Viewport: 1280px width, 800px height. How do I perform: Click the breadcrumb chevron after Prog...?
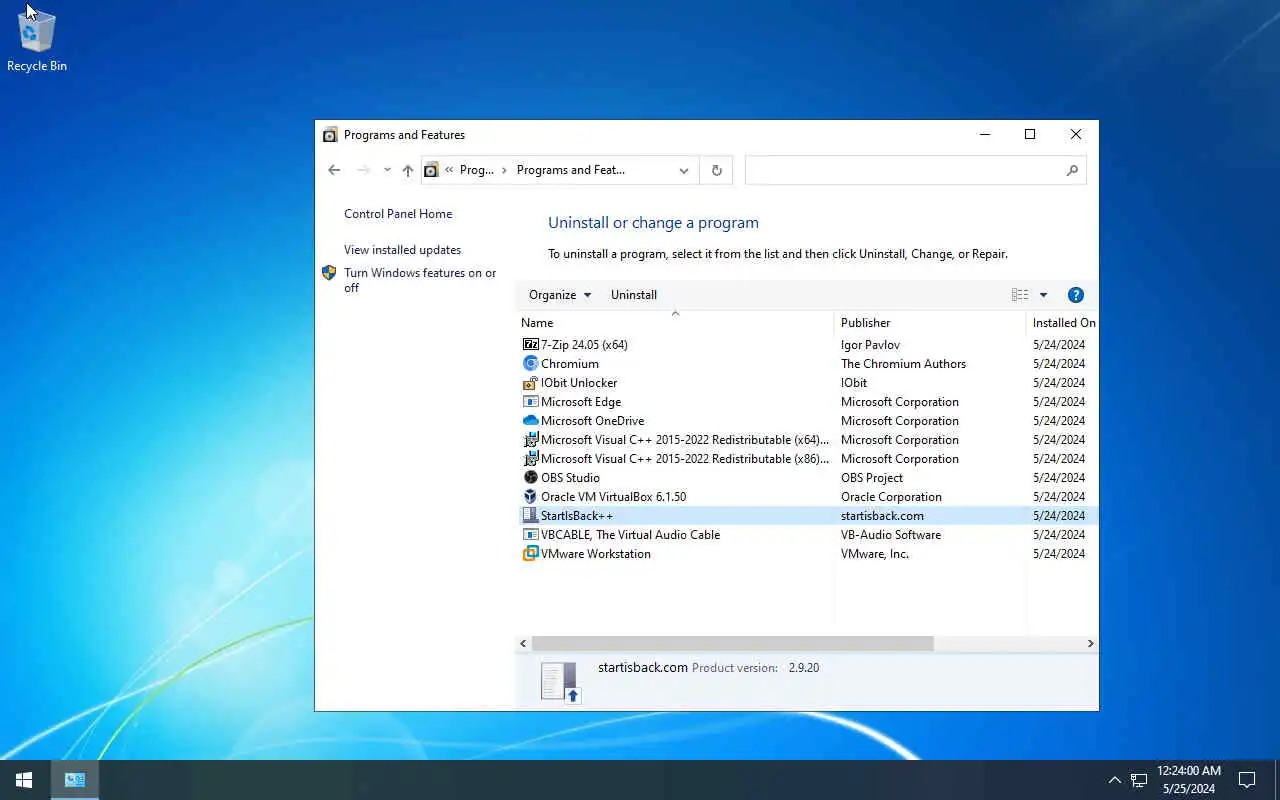(504, 170)
